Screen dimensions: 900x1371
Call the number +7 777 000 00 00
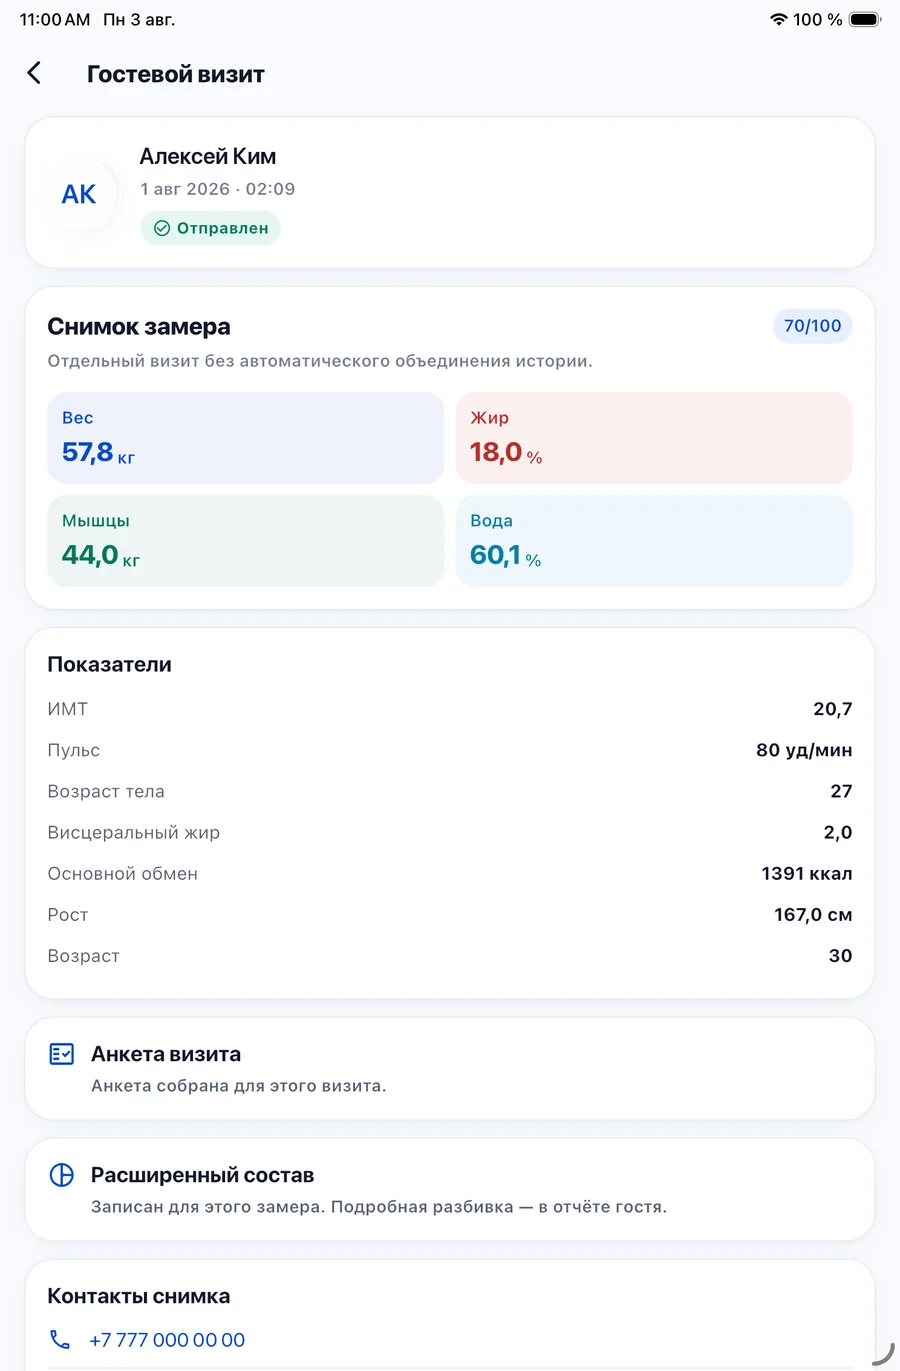point(167,1340)
